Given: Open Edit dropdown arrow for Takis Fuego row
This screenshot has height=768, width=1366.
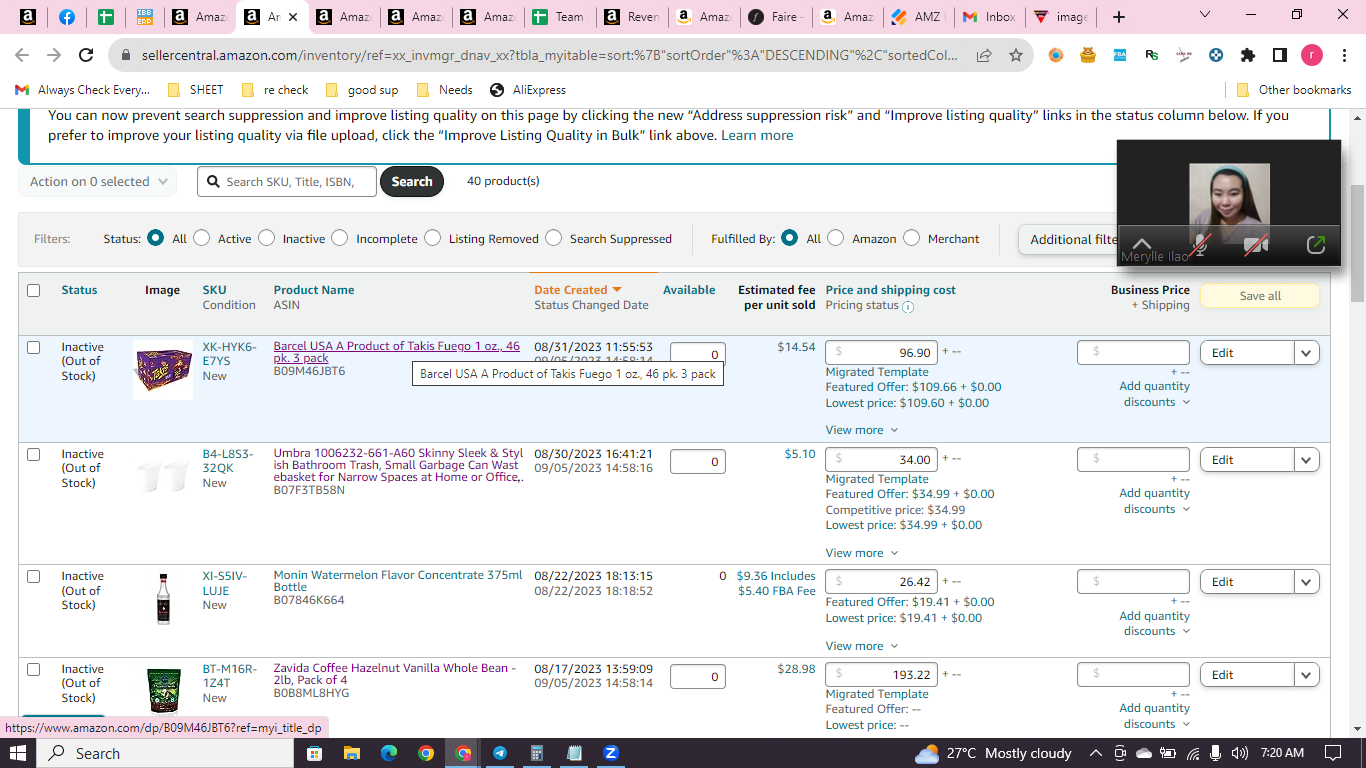Looking at the screenshot, I should [1307, 352].
